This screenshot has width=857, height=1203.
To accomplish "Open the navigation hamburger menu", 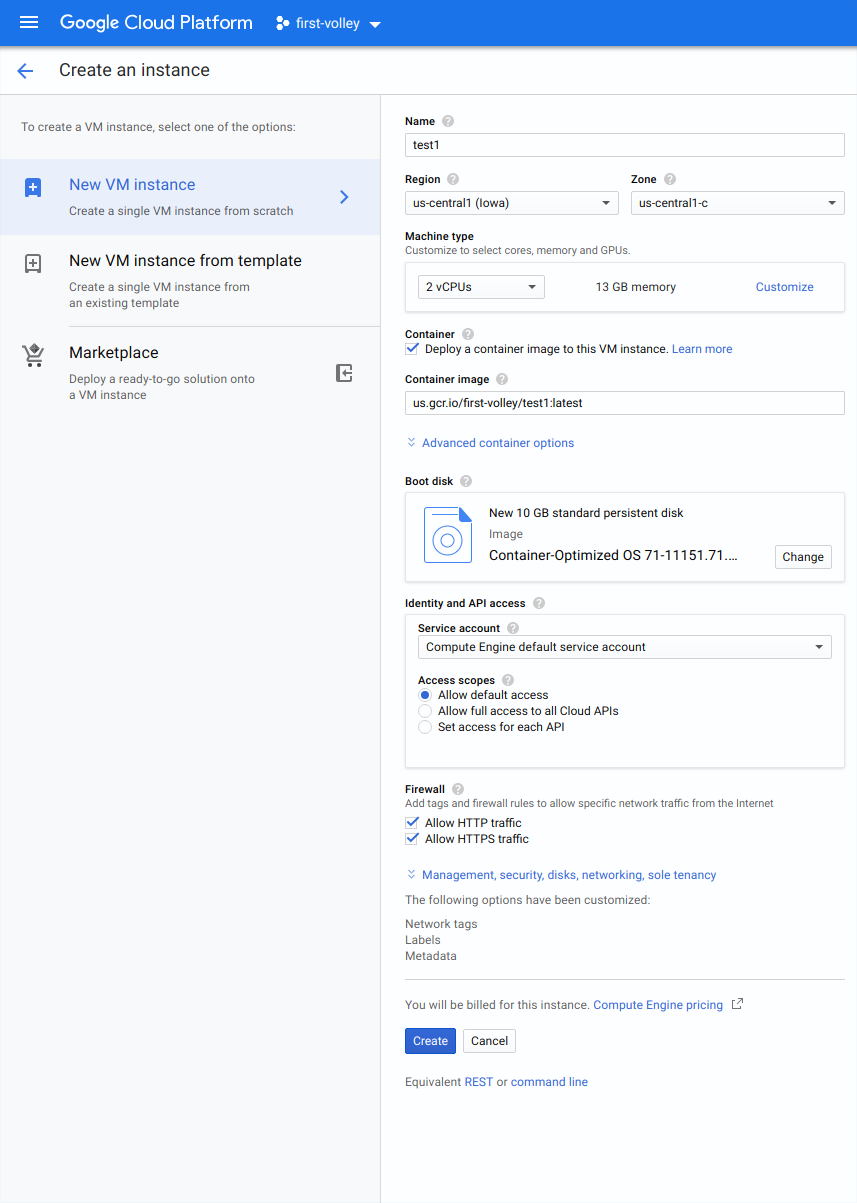I will point(28,22).
